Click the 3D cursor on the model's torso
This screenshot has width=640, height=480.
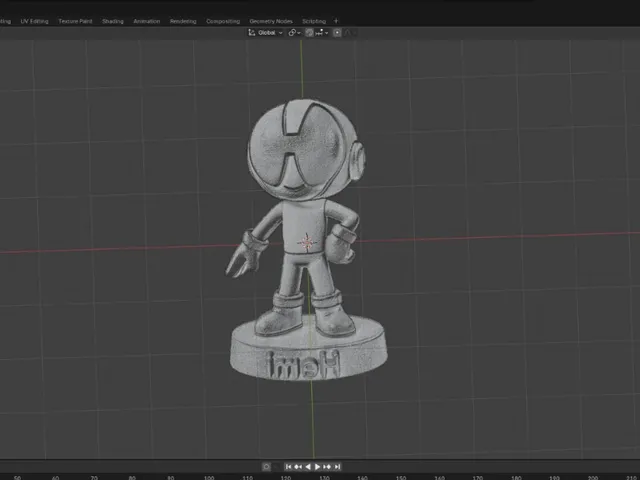307,242
